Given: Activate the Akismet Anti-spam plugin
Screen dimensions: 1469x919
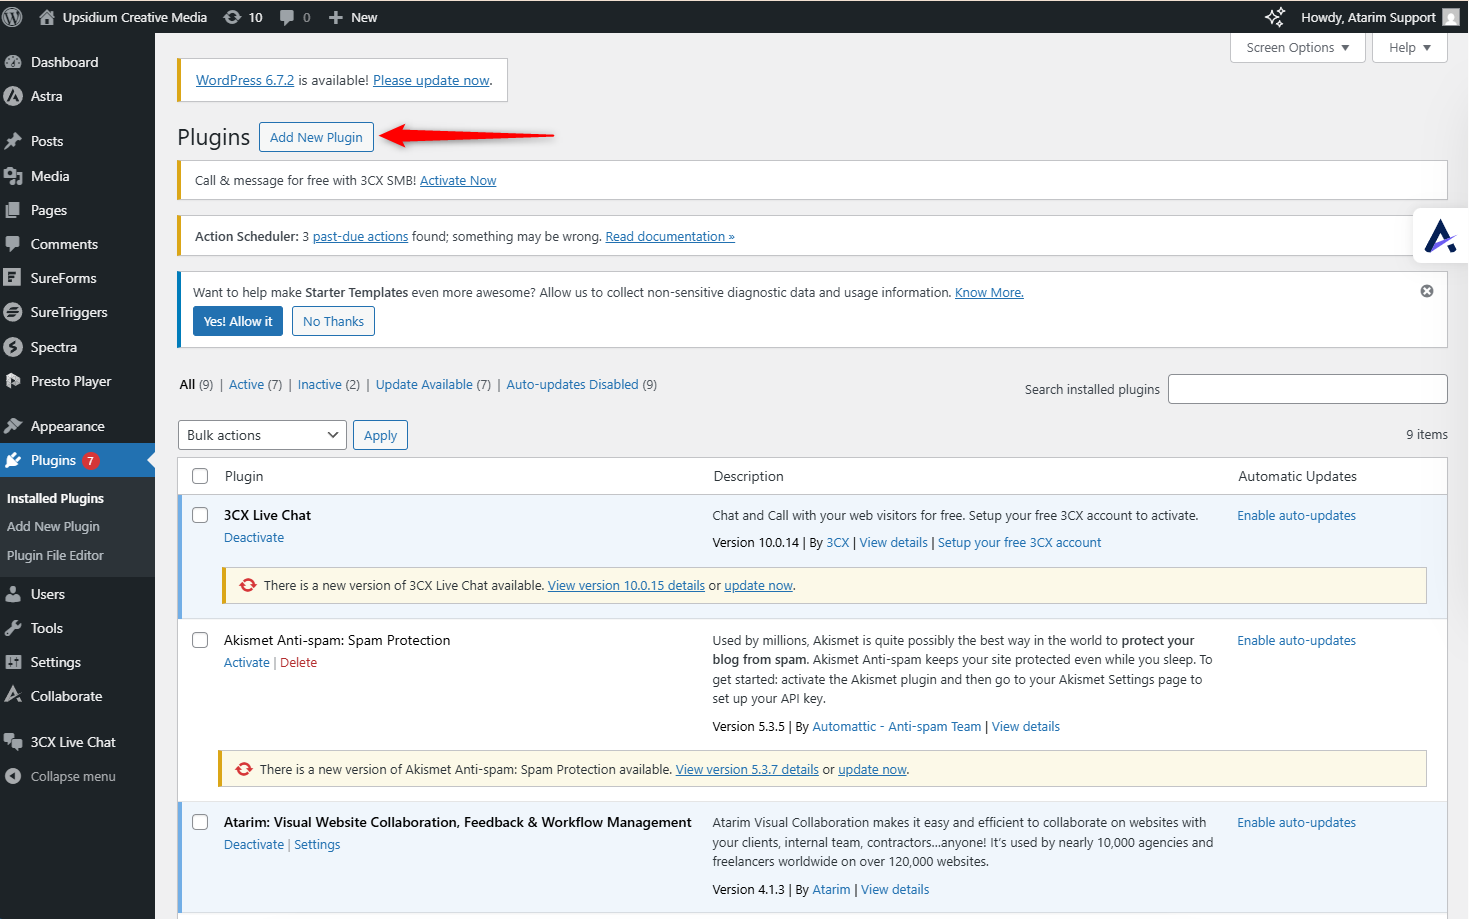Looking at the screenshot, I should pos(247,662).
